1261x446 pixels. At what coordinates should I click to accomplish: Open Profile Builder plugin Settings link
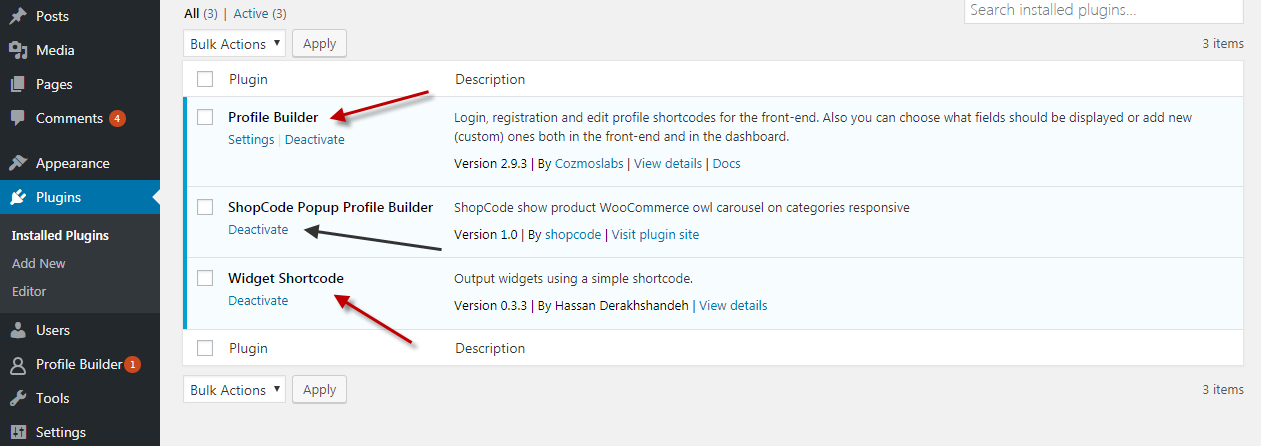[251, 139]
